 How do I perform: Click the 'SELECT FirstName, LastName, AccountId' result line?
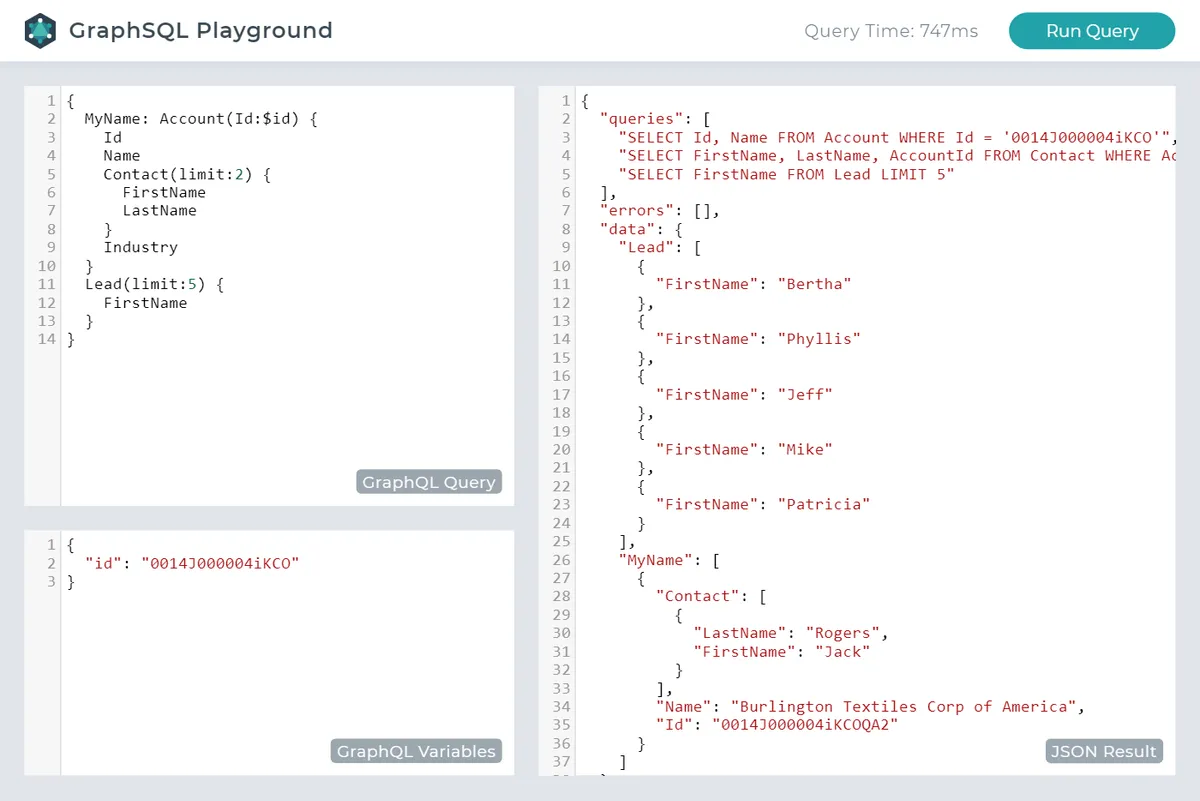coord(898,156)
